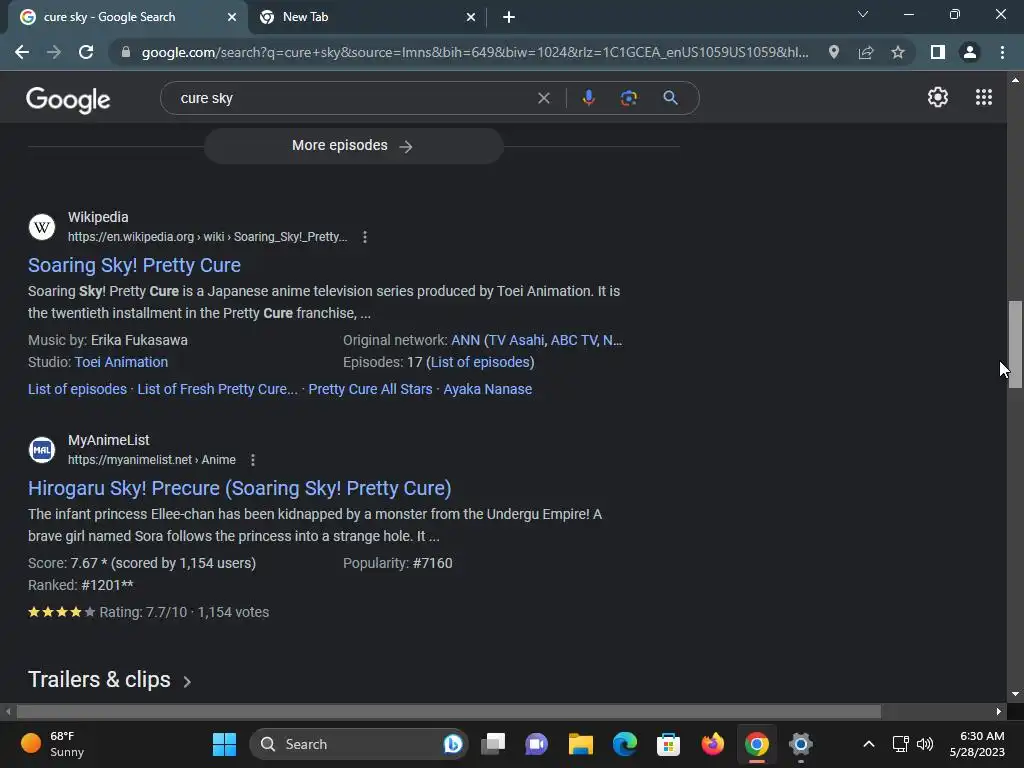The width and height of the screenshot is (1024, 768).
Task: Click the horizontal scrollbar thumb
Action: [x=449, y=711]
